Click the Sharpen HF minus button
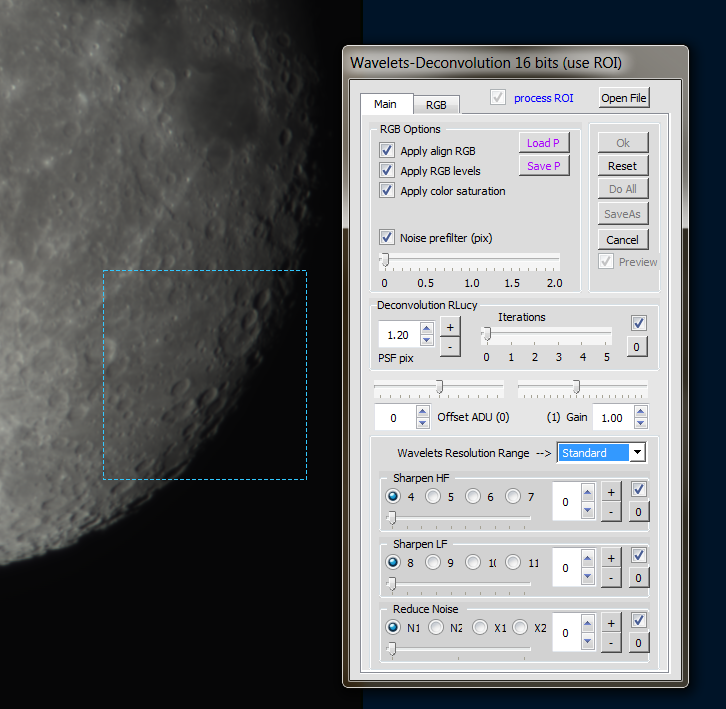Screen dimensions: 726x709 pos(611,512)
